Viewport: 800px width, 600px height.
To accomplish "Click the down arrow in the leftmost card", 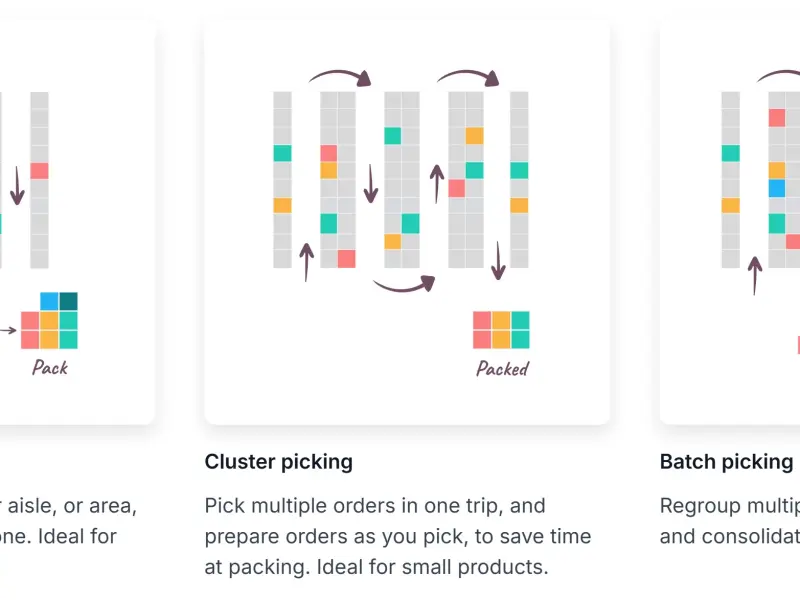I will pyautogui.click(x=17, y=185).
